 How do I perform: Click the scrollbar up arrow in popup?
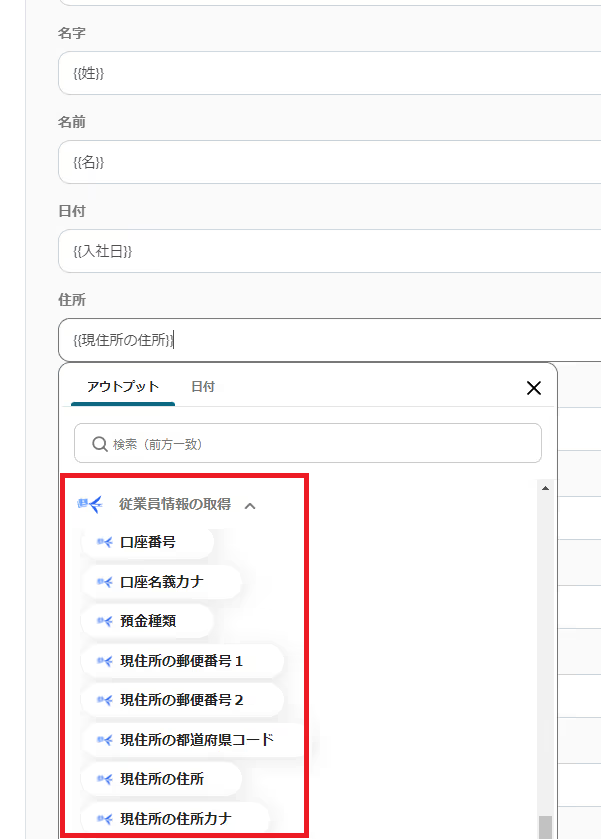point(545,488)
